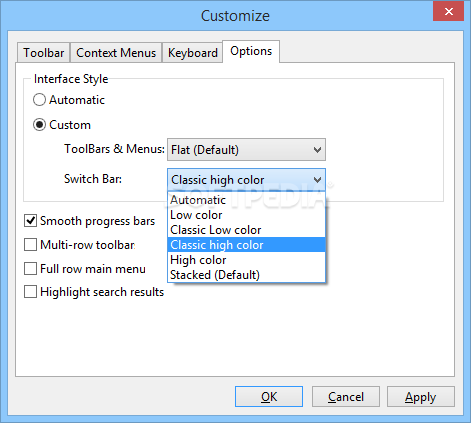Confirm with the OK button
This screenshot has height=423, width=471.
269,397
